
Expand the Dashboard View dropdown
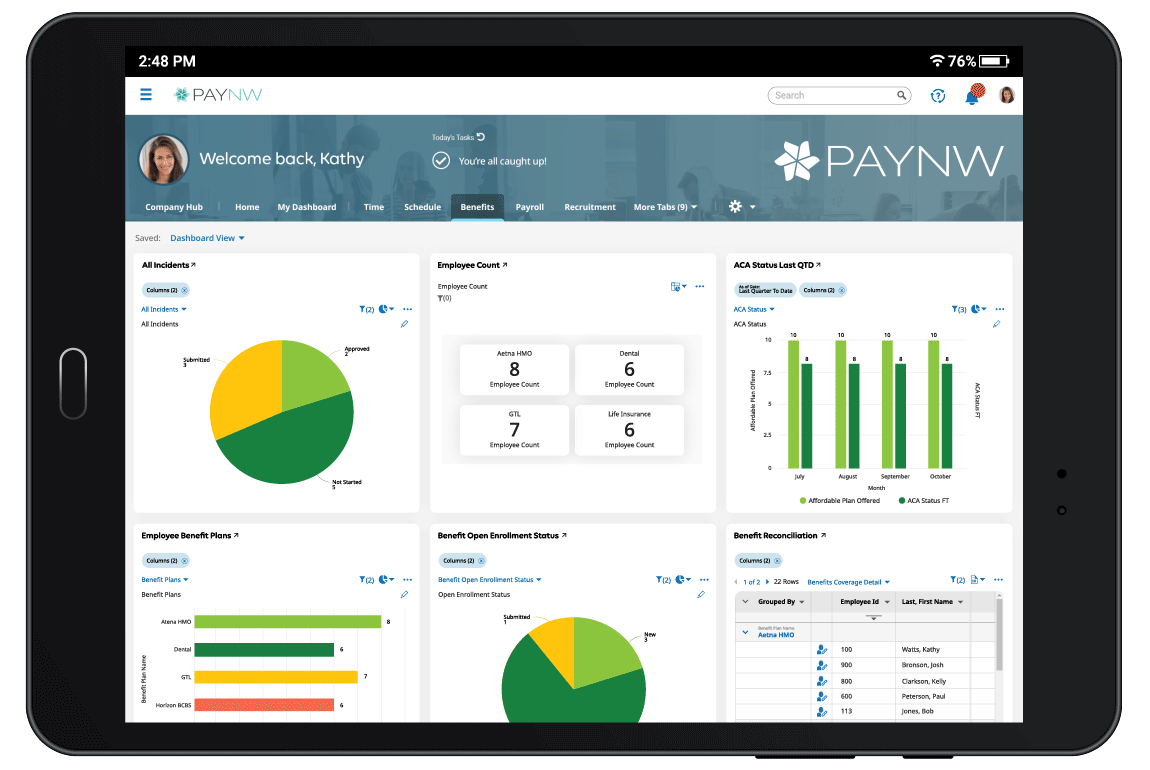pyautogui.click(x=207, y=238)
